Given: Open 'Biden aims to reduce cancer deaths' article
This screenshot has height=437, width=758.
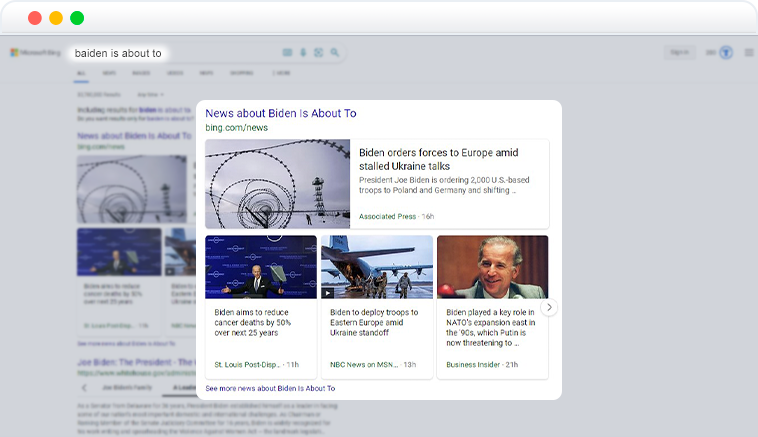Looking at the screenshot, I should click(x=252, y=322).
